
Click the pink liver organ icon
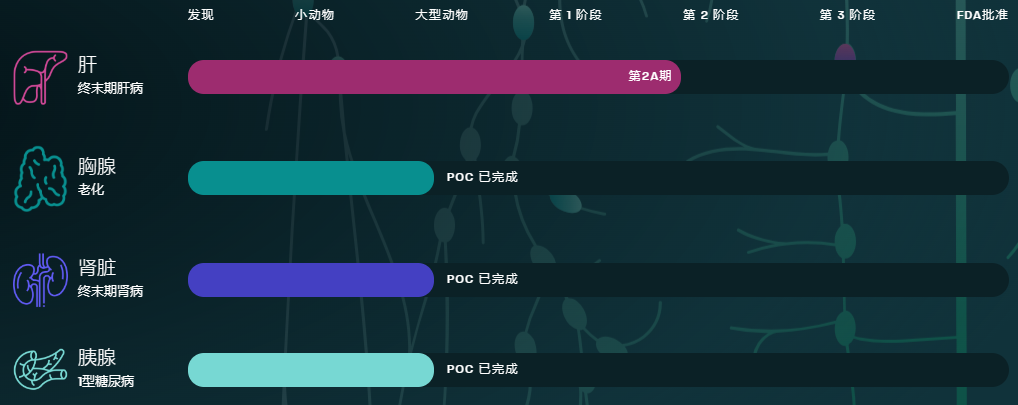point(40,77)
